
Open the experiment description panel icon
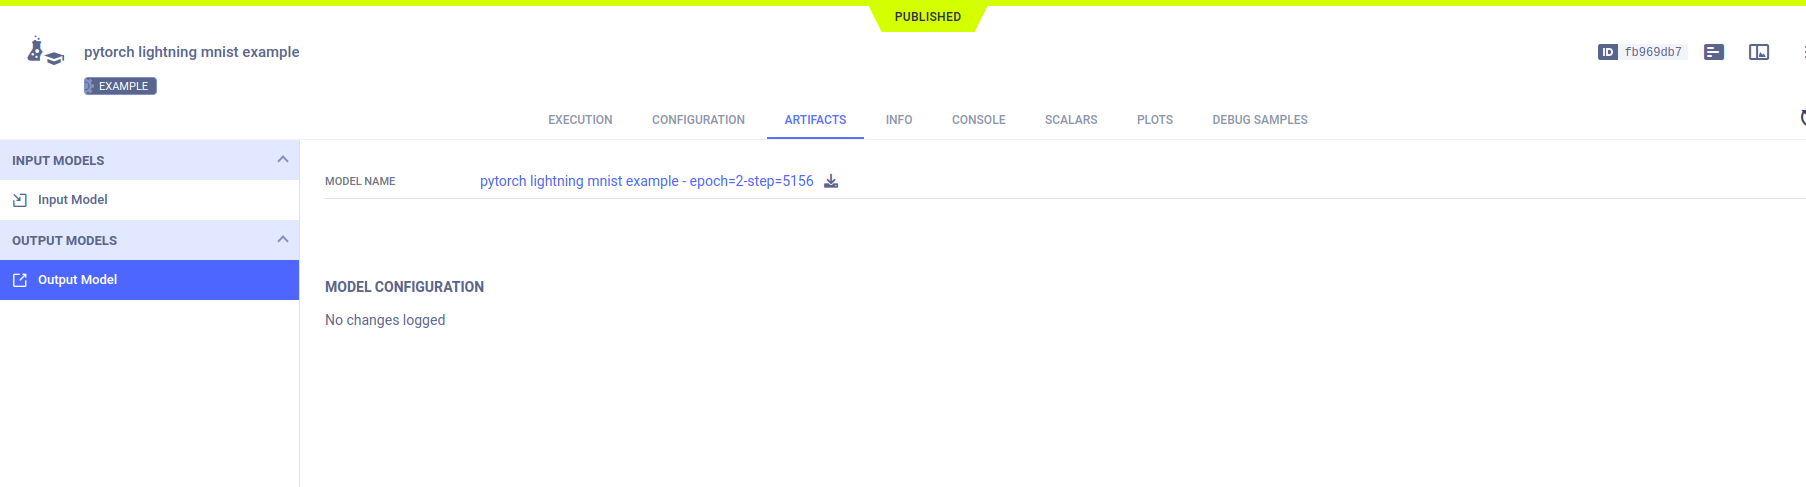point(1714,52)
